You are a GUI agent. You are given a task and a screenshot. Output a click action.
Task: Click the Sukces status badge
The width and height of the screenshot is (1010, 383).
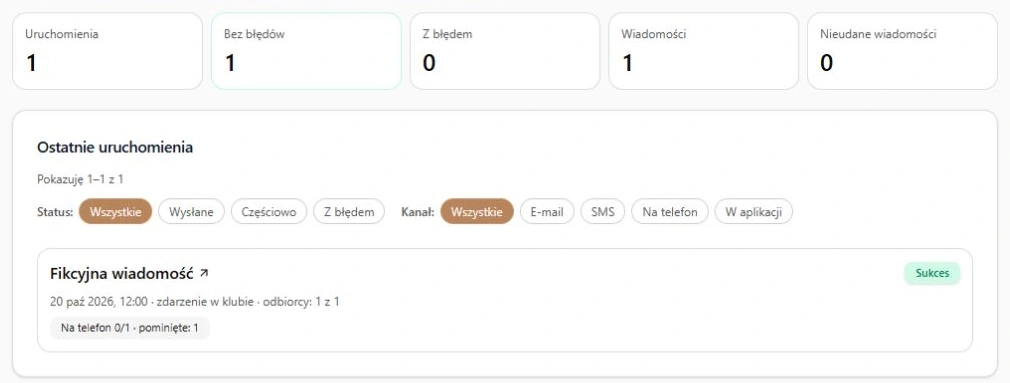tap(932, 273)
